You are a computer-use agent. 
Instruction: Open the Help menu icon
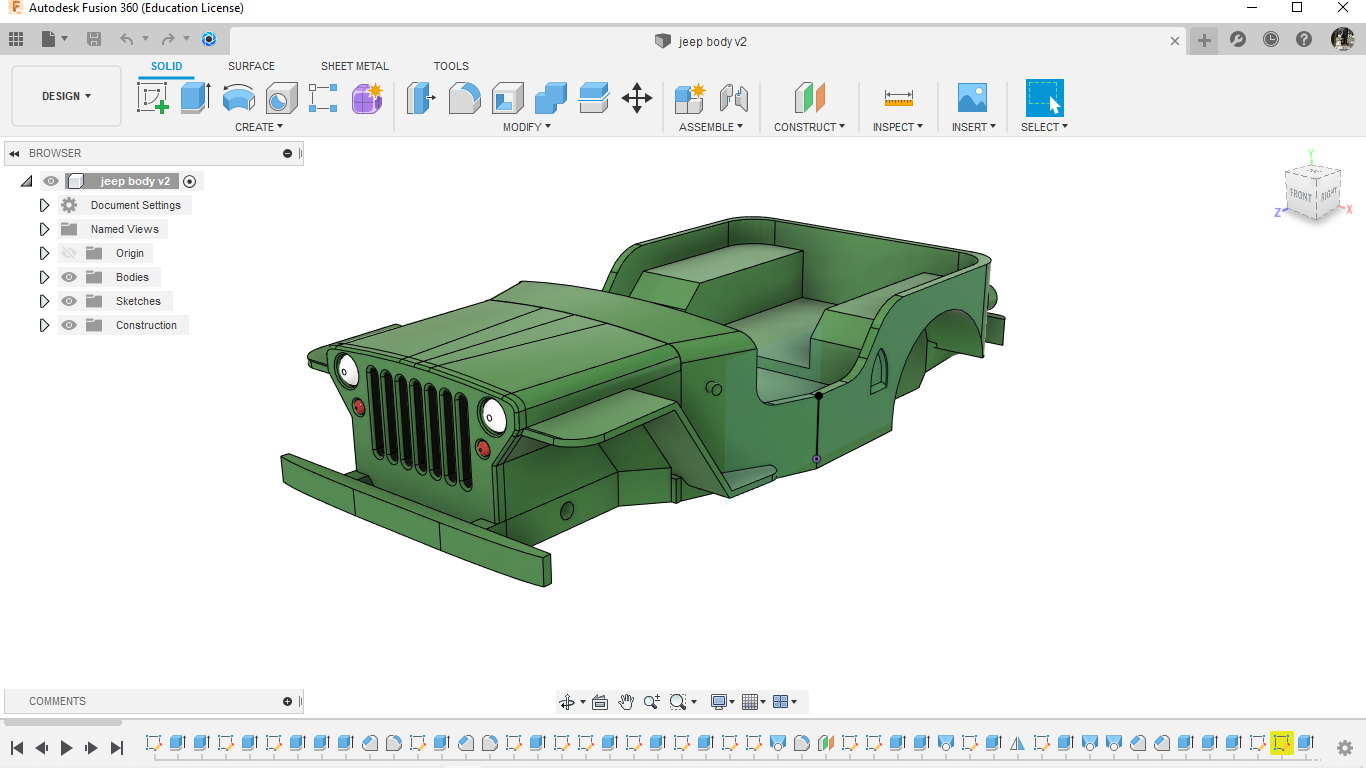[1304, 40]
